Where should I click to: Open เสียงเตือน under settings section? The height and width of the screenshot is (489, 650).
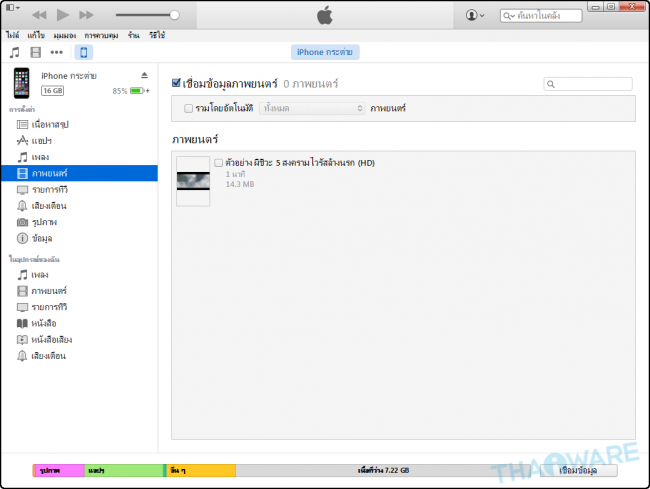tap(79, 206)
